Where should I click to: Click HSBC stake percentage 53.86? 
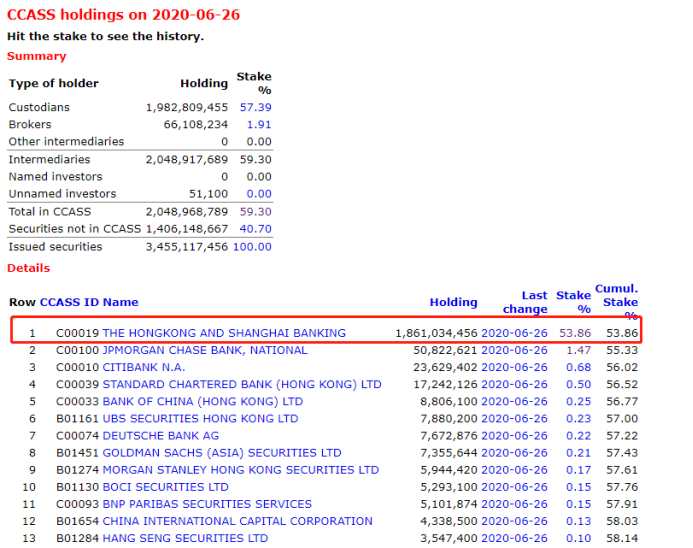click(x=573, y=333)
